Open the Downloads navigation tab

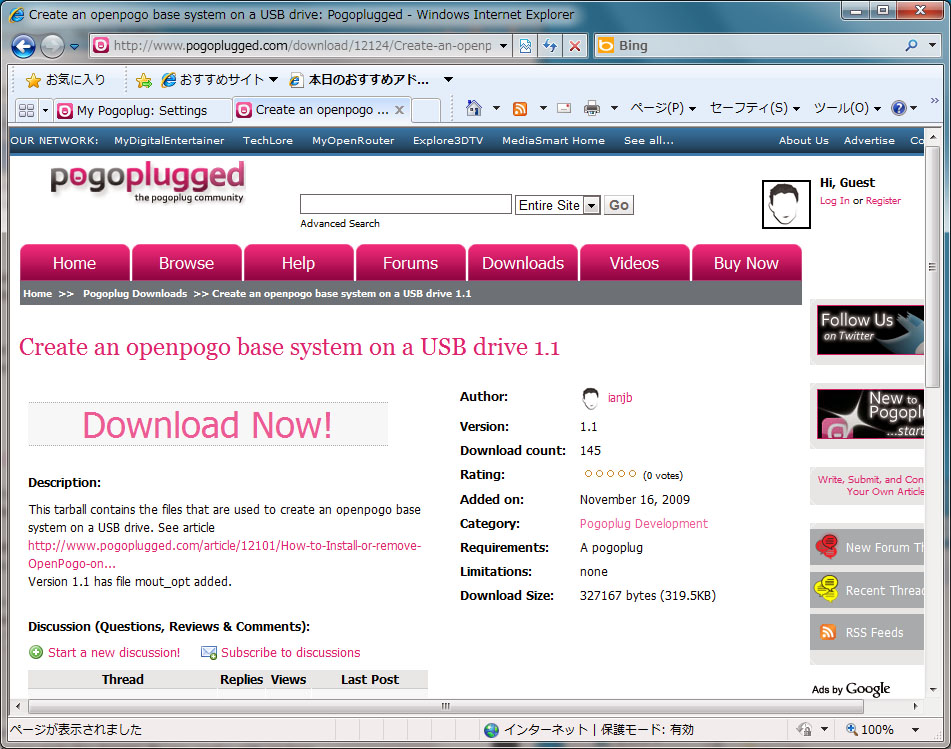point(523,263)
